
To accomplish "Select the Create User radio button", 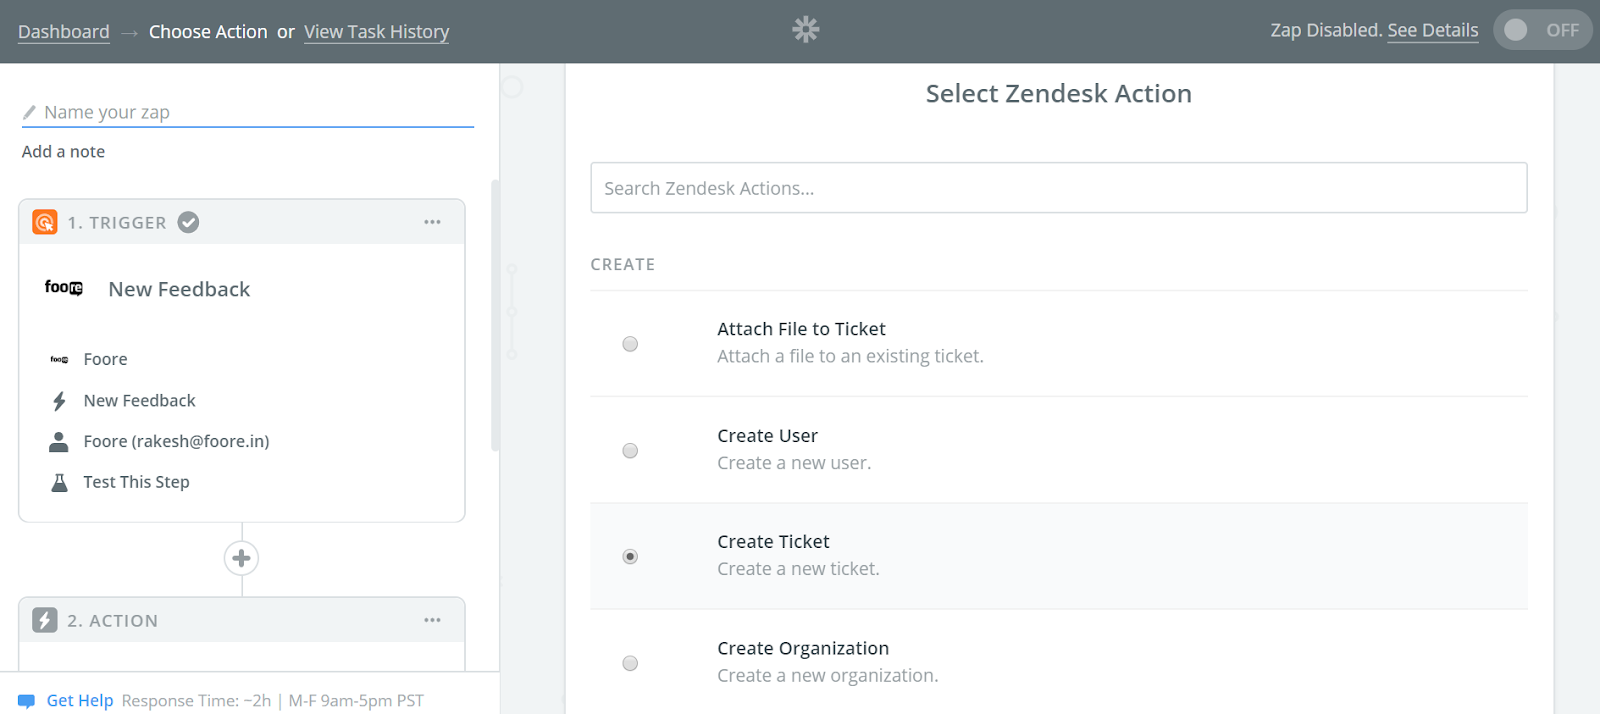I will [x=630, y=451].
